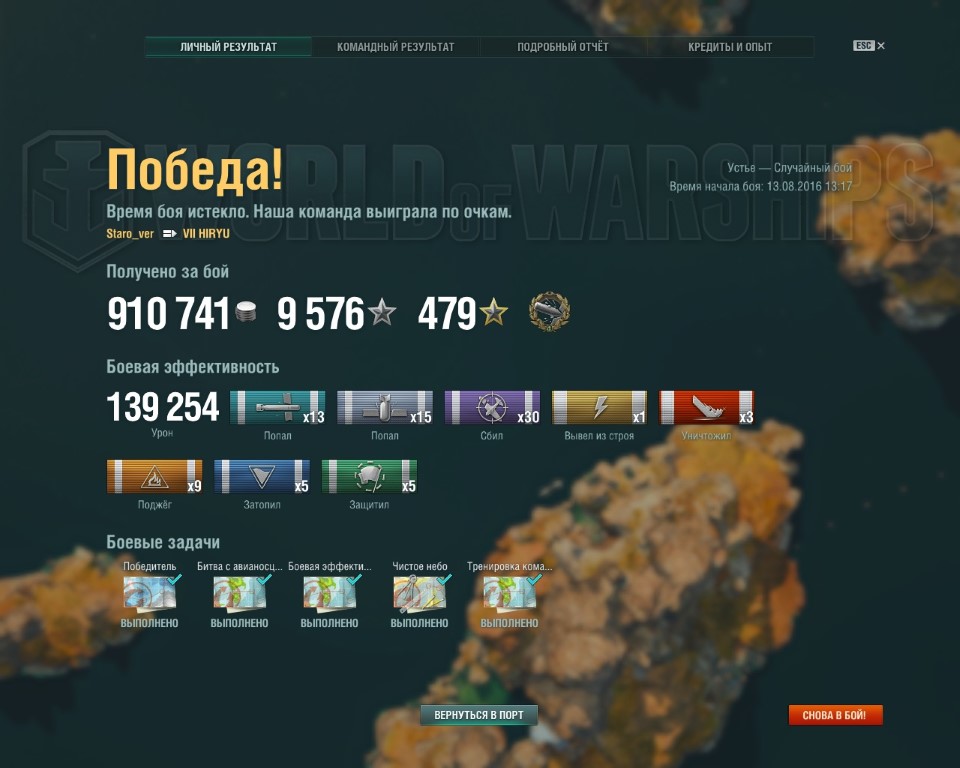Click the Вернуться в порт button

point(479,715)
